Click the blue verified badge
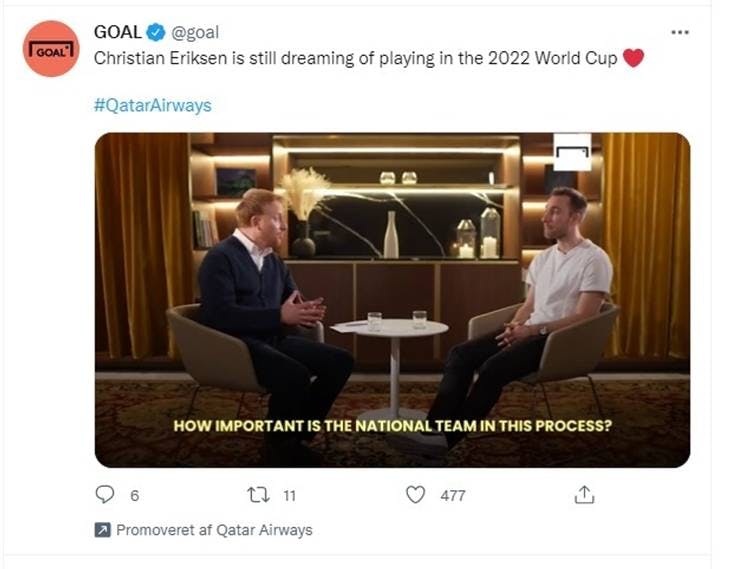This screenshot has height=569, width=730. [x=157, y=33]
